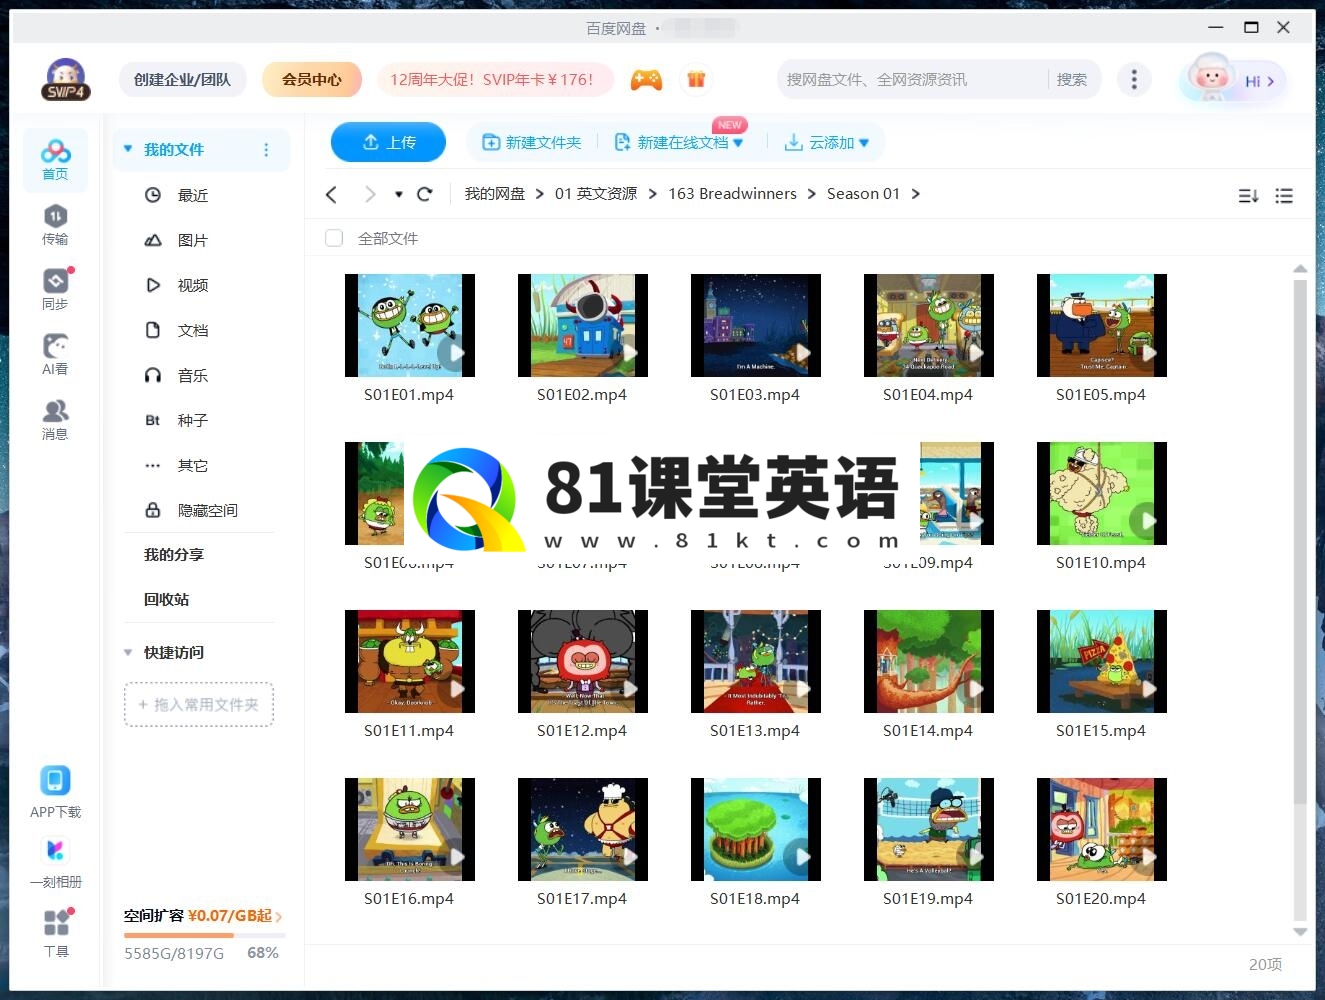1325x1000 pixels.
Task: Open S01E18.mp4 thumbnail
Action: point(755,829)
